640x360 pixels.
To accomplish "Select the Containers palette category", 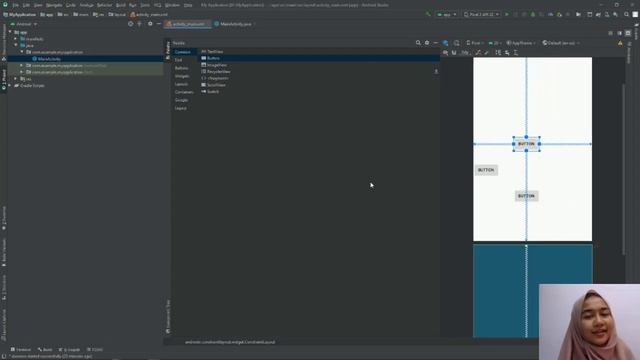I will [x=184, y=92].
